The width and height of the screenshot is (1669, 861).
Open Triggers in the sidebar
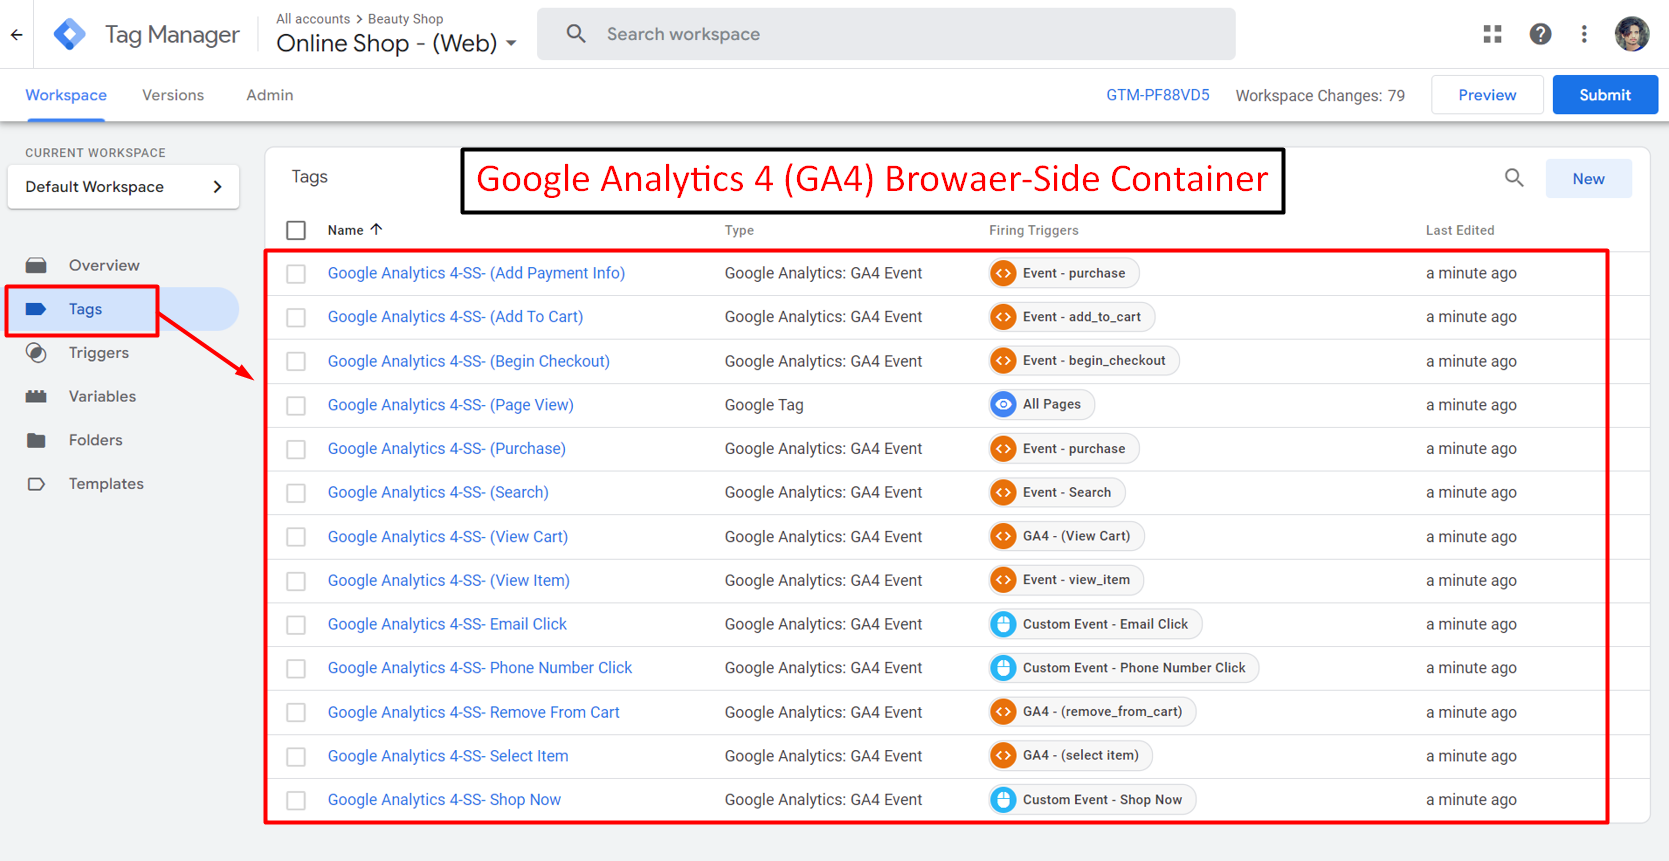tap(98, 353)
